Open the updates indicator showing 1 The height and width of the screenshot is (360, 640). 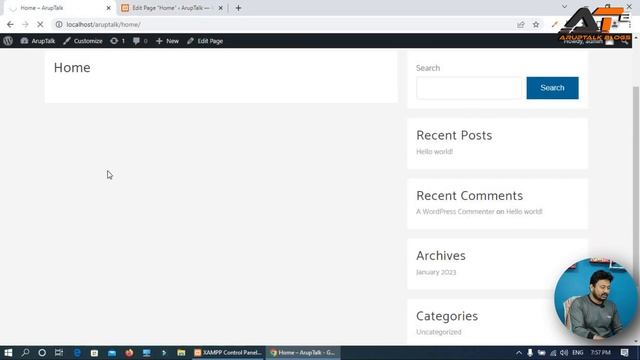point(118,41)
